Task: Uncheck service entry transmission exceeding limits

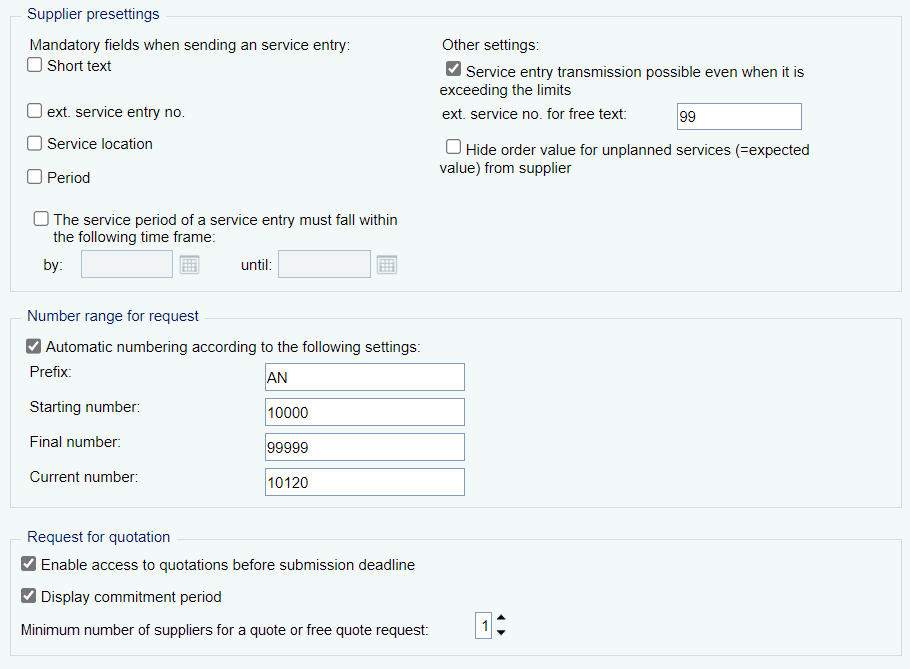Action: (454, 71)
